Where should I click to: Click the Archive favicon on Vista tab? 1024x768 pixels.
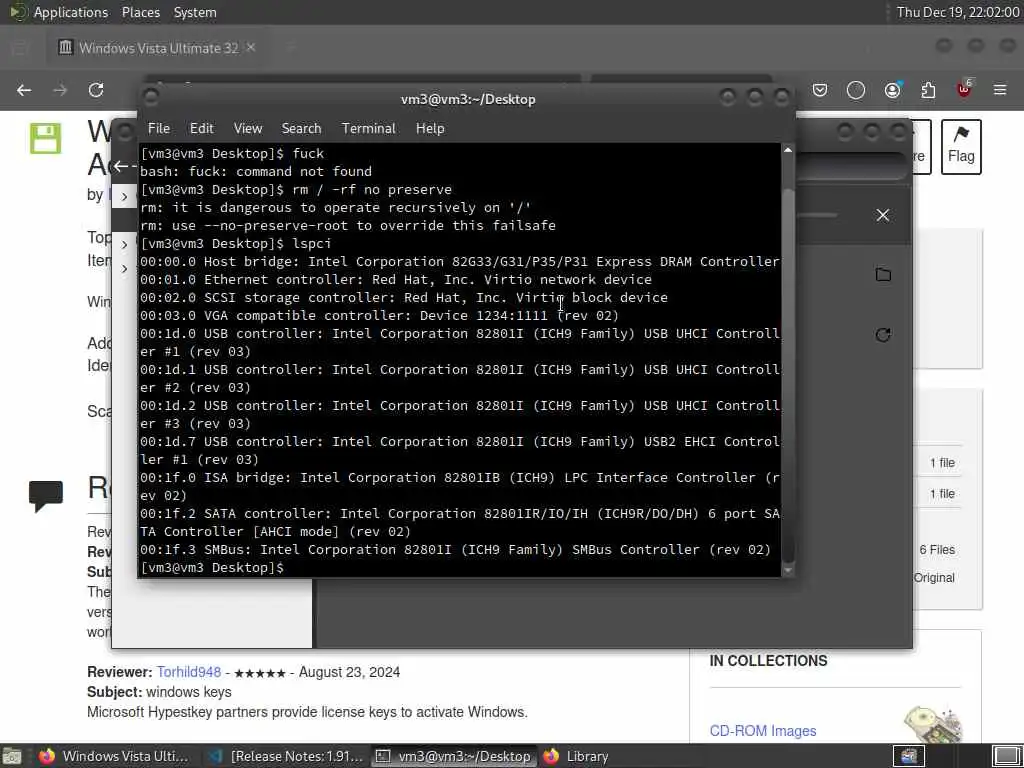[x=65, y=48]
